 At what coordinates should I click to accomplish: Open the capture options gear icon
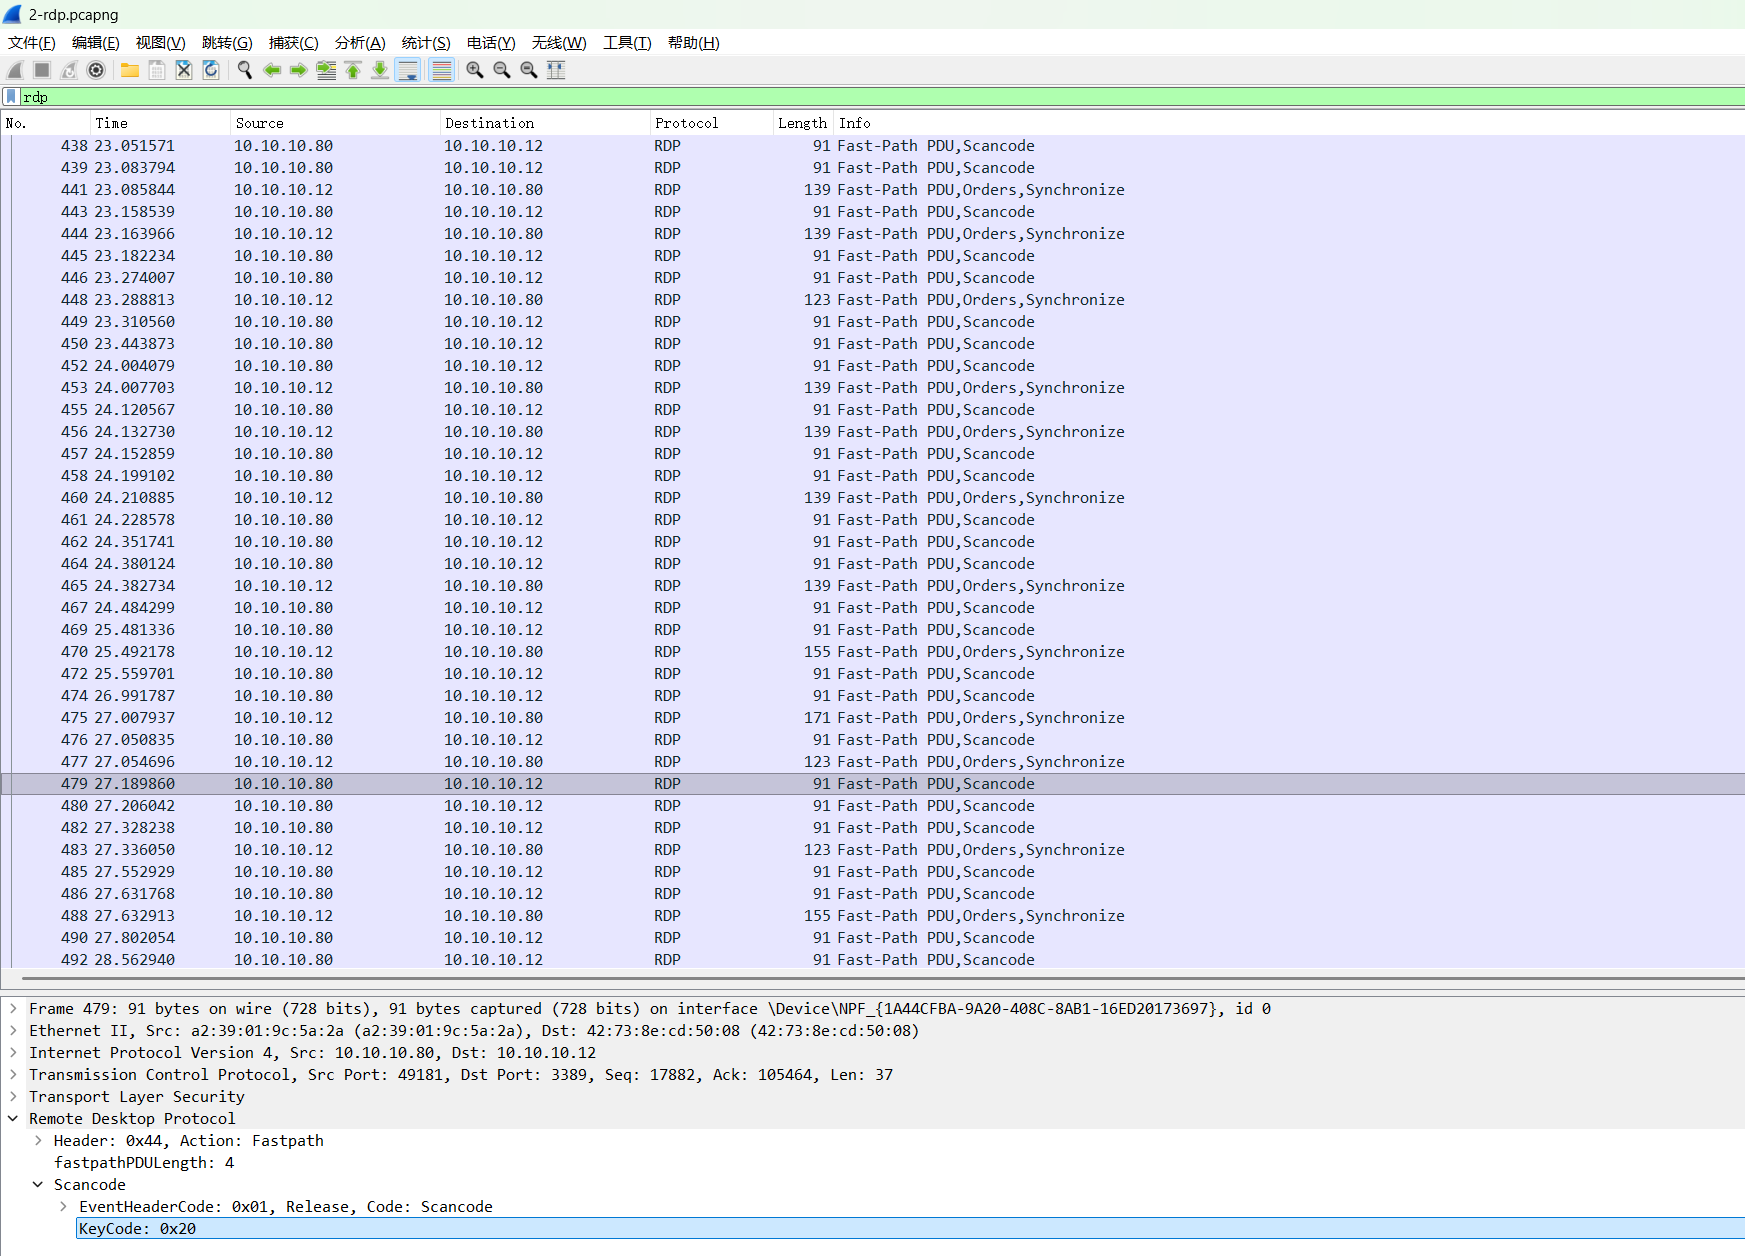[x=96, y=70]
